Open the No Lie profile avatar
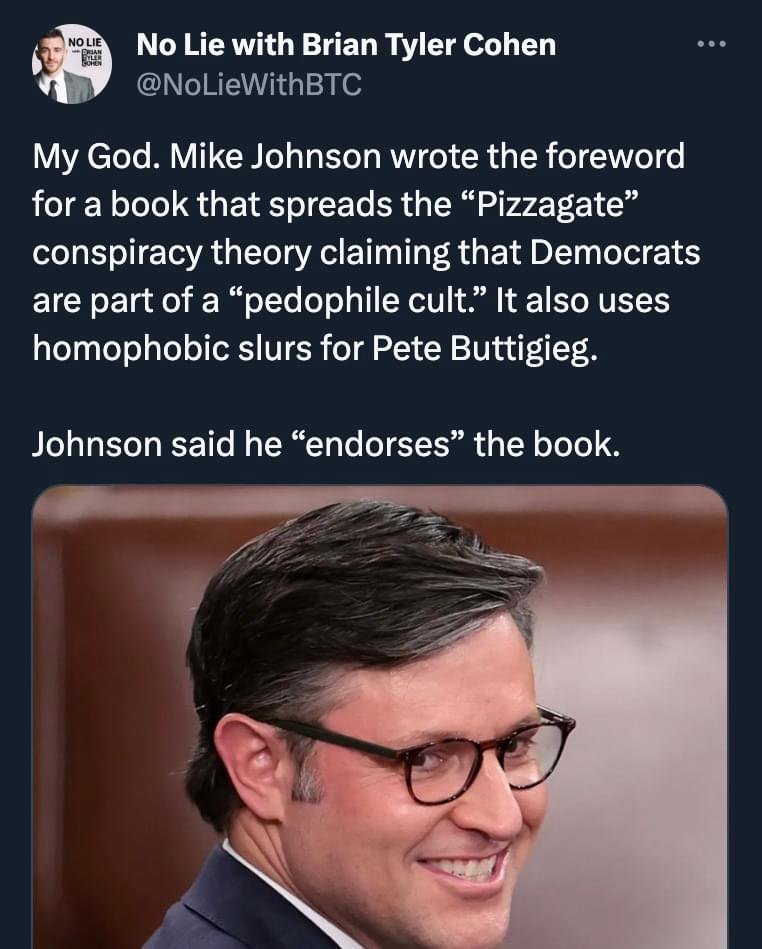 pyautogui.click(x=71, y=64)
